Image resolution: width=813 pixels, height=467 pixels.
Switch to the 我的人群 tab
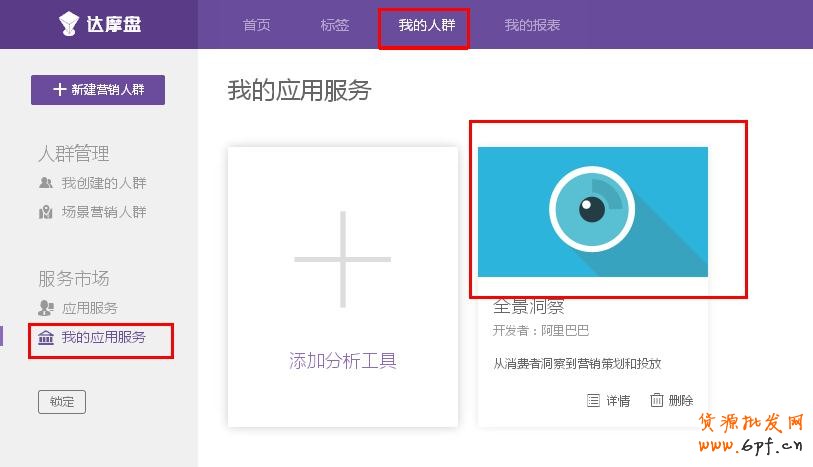click(426, 25)
